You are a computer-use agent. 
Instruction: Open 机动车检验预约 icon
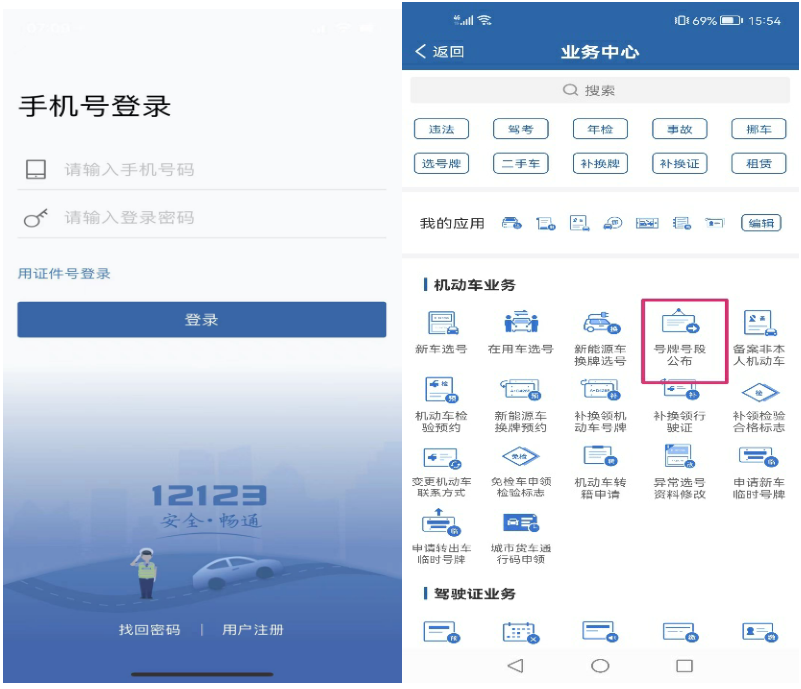[x=441, y=392]
